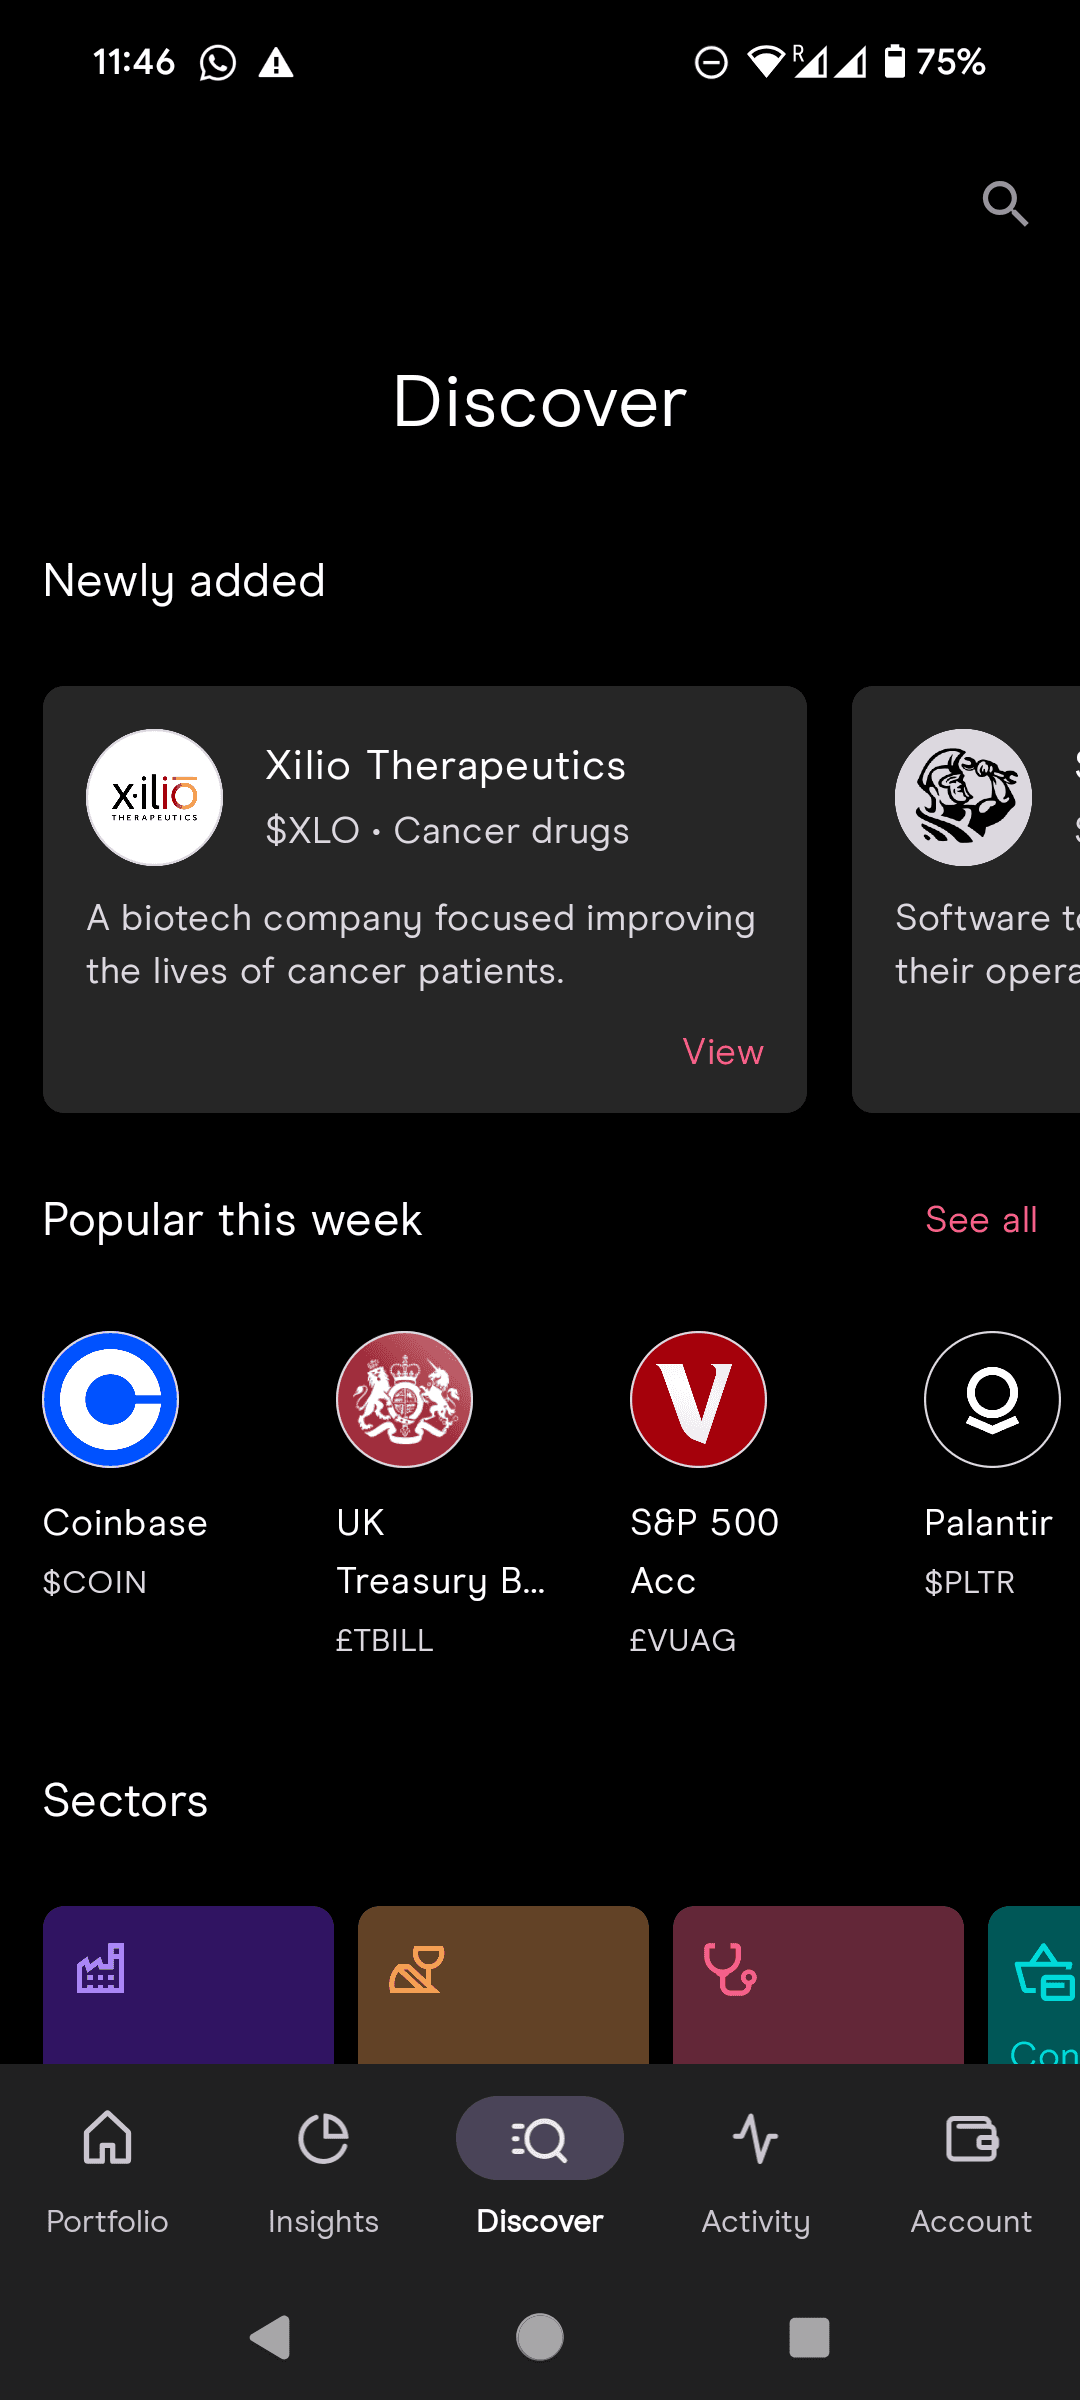This screenshot has height=2400, width=1080.
Task: Tap View on Xilio Therapeutics card
Action: pos(723,1052)
